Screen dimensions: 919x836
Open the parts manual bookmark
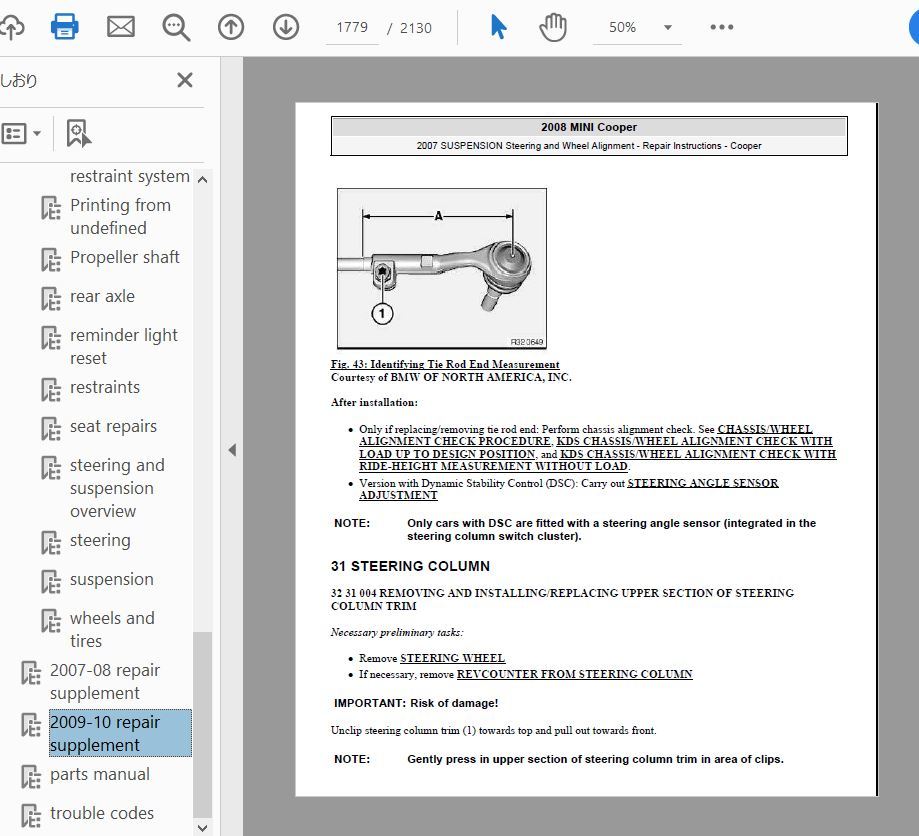tap(100, 774)
